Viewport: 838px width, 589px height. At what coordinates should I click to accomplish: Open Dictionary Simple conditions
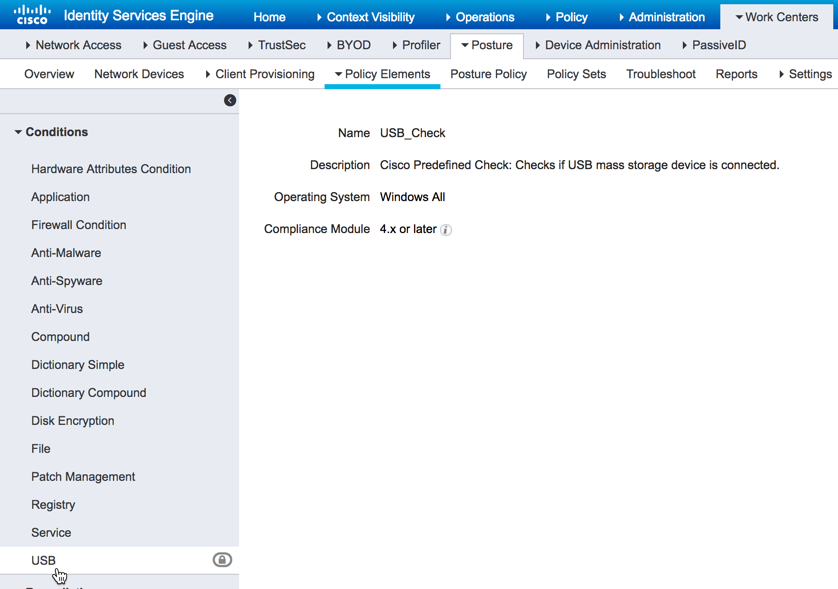77,365
